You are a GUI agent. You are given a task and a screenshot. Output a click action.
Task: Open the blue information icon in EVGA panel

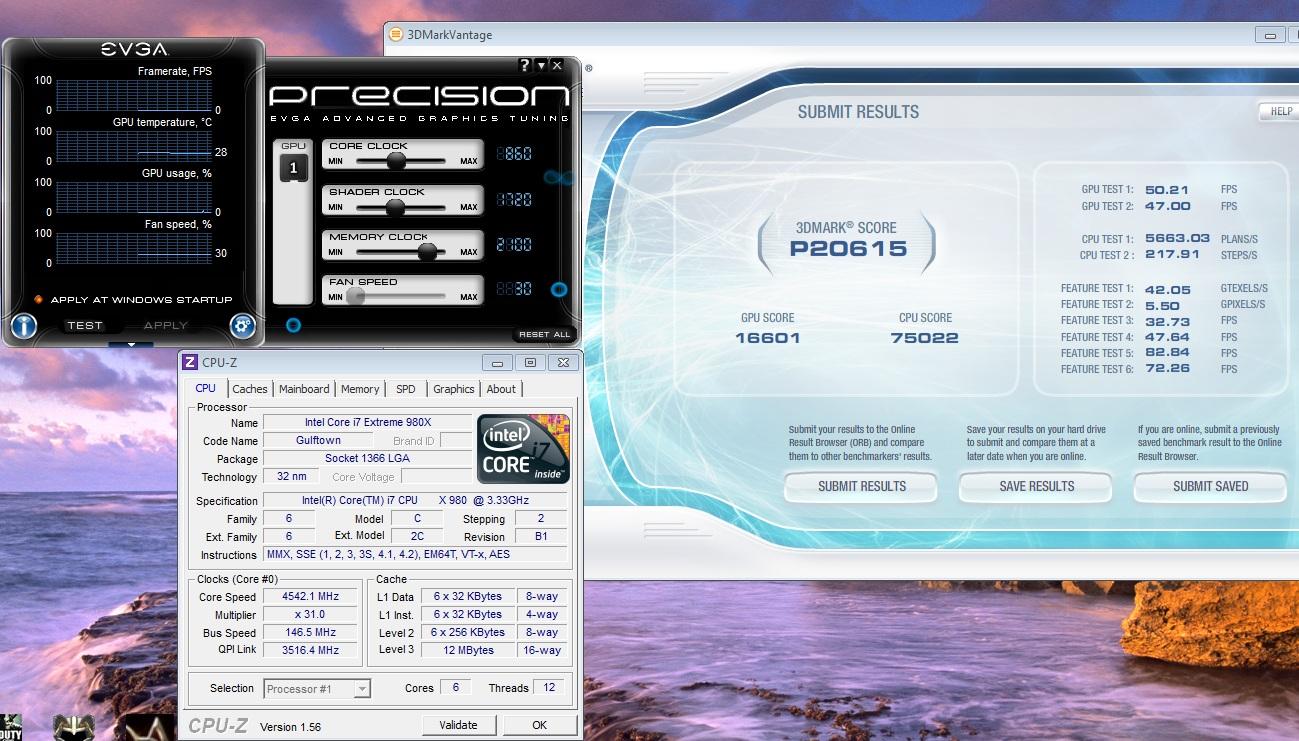pyautogui.click(x=24, y=326)
